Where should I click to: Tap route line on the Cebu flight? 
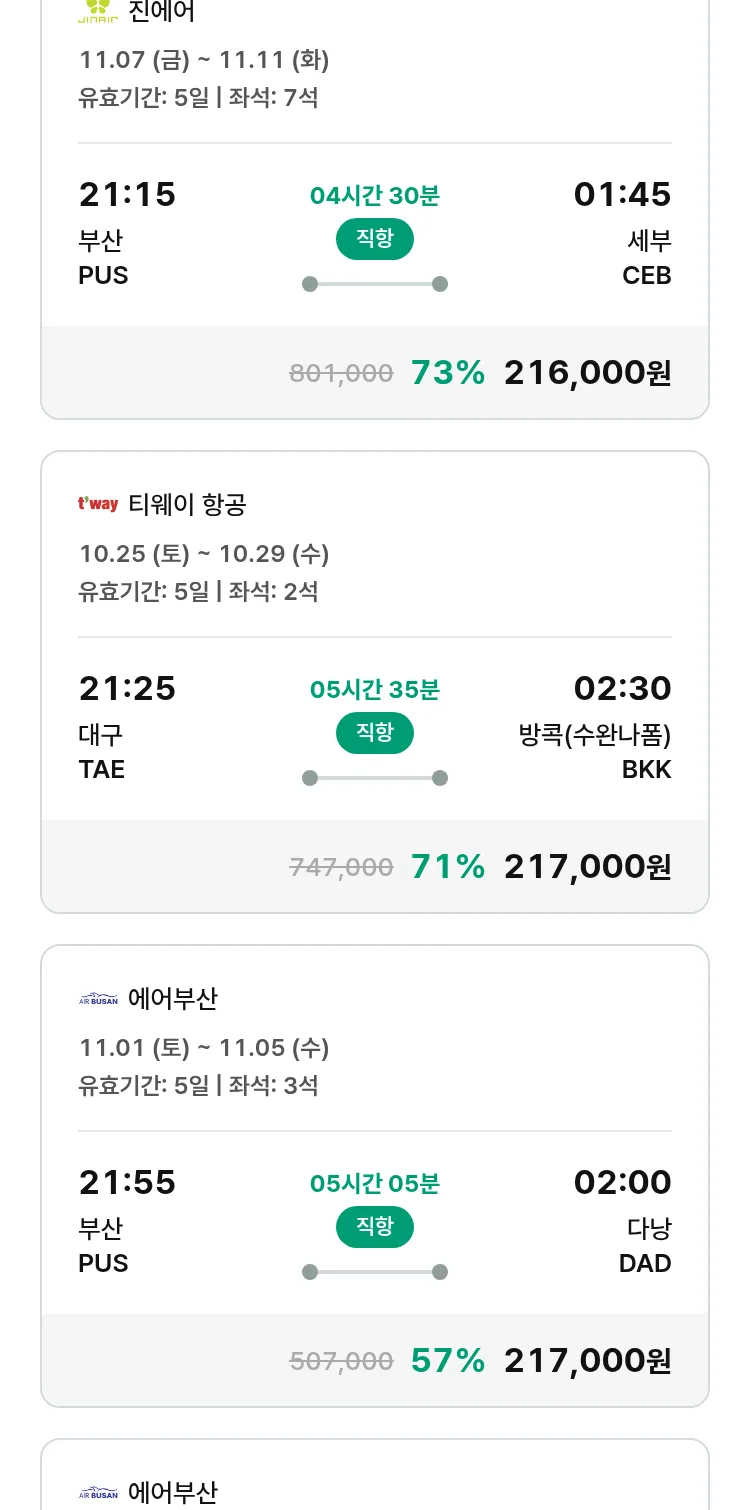coord(375,284)
